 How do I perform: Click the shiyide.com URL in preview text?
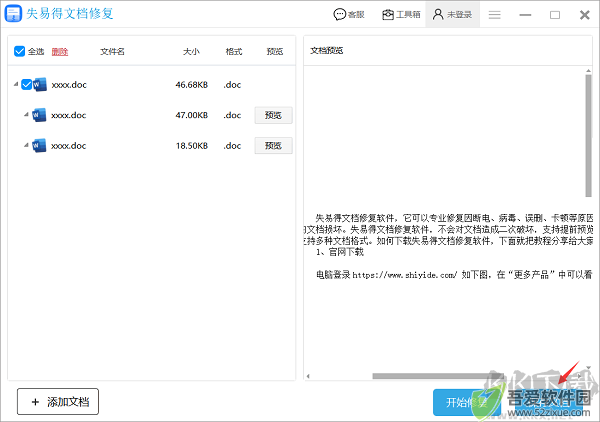(404, 275)
